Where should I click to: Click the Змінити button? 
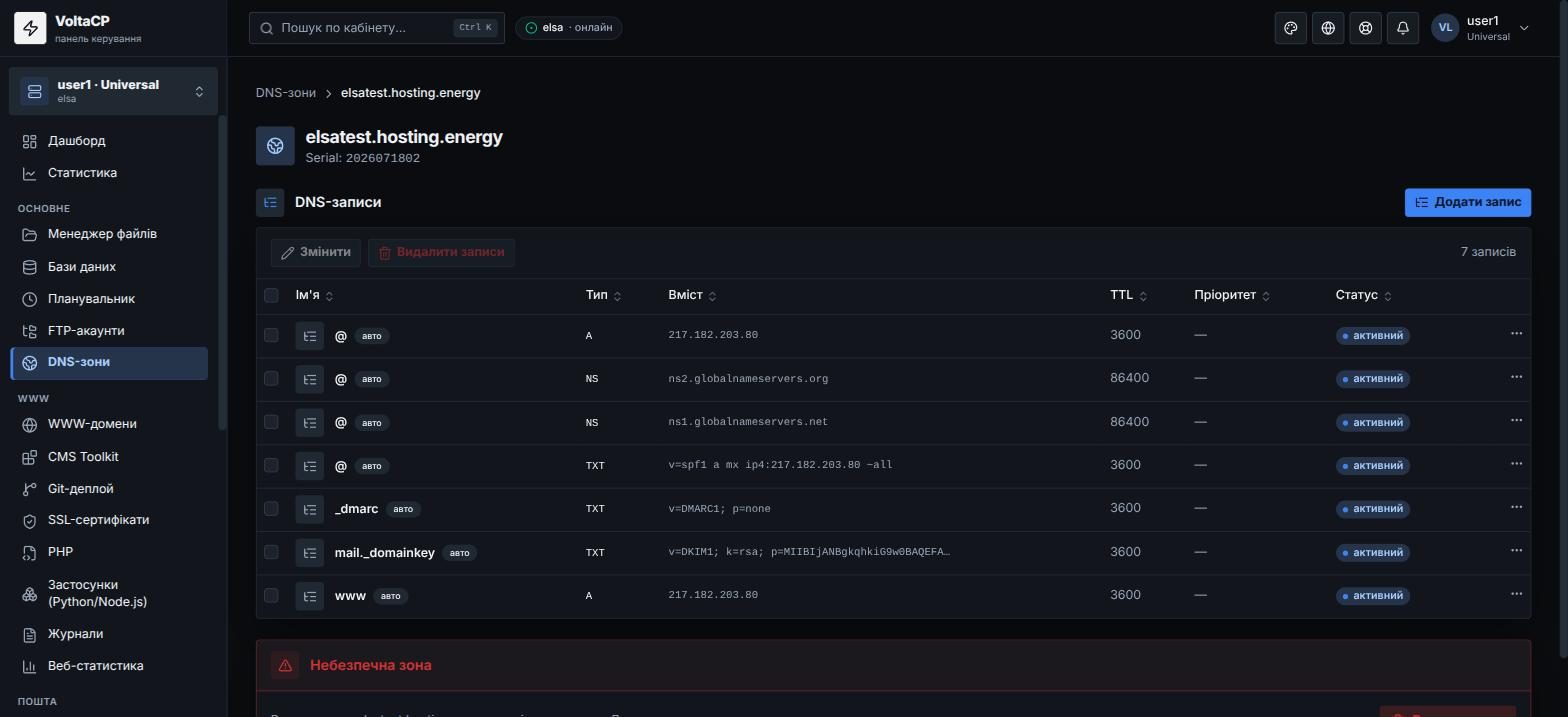[315, 252]
